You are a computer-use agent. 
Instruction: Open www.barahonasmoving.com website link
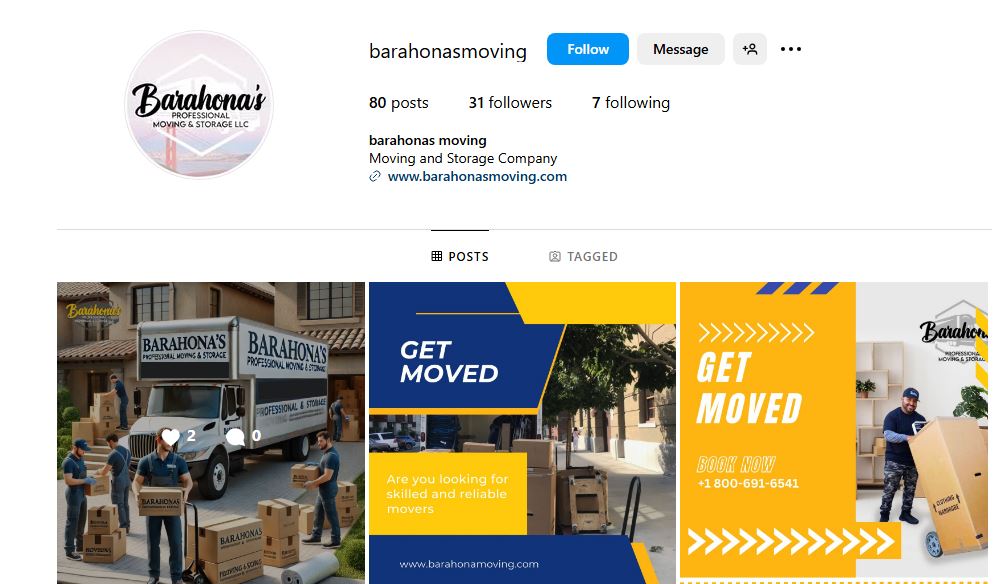pyautogui.click(x=477, y=177)
